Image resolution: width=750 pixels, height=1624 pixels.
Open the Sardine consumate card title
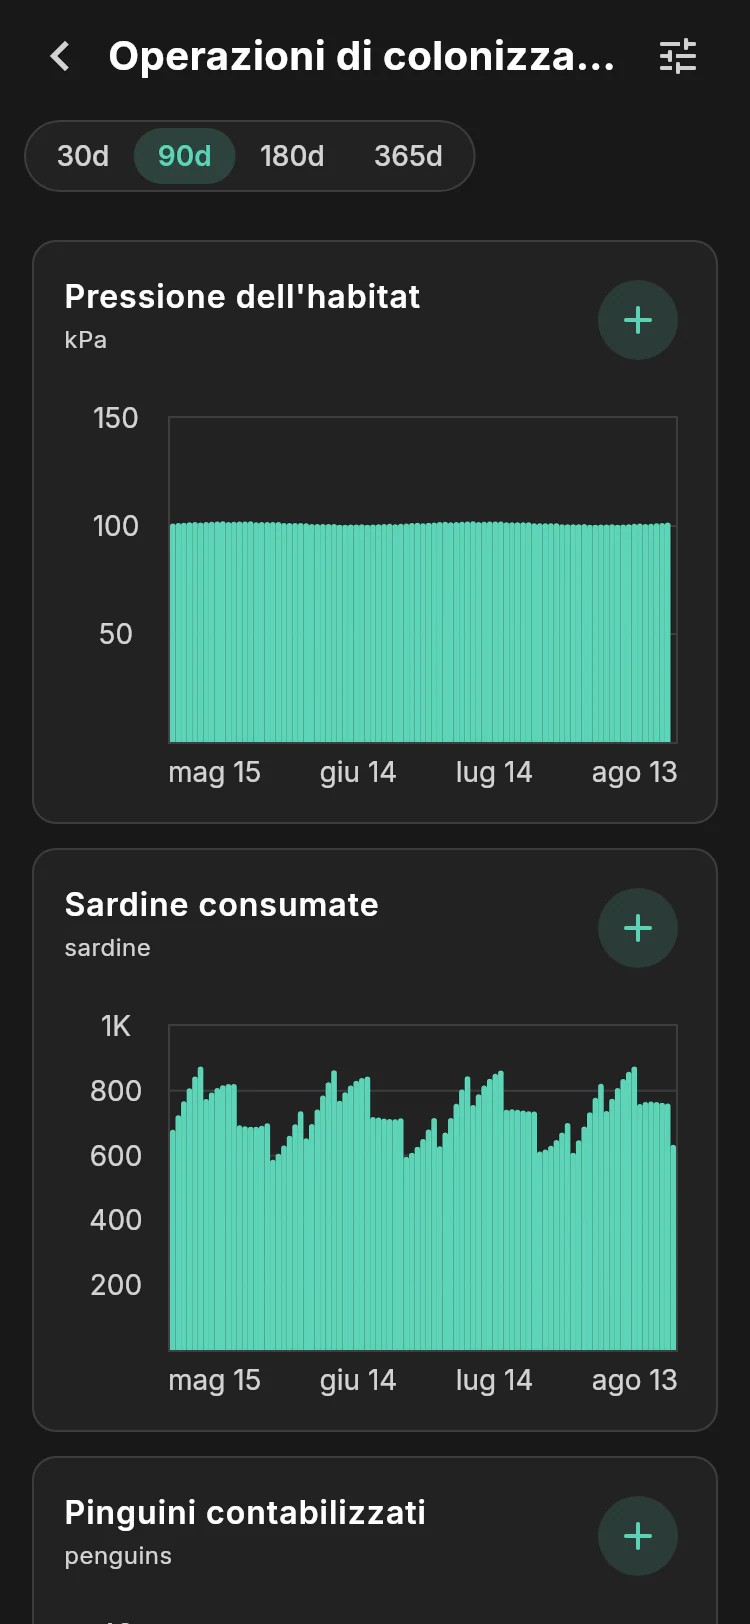tap(222, 904)
